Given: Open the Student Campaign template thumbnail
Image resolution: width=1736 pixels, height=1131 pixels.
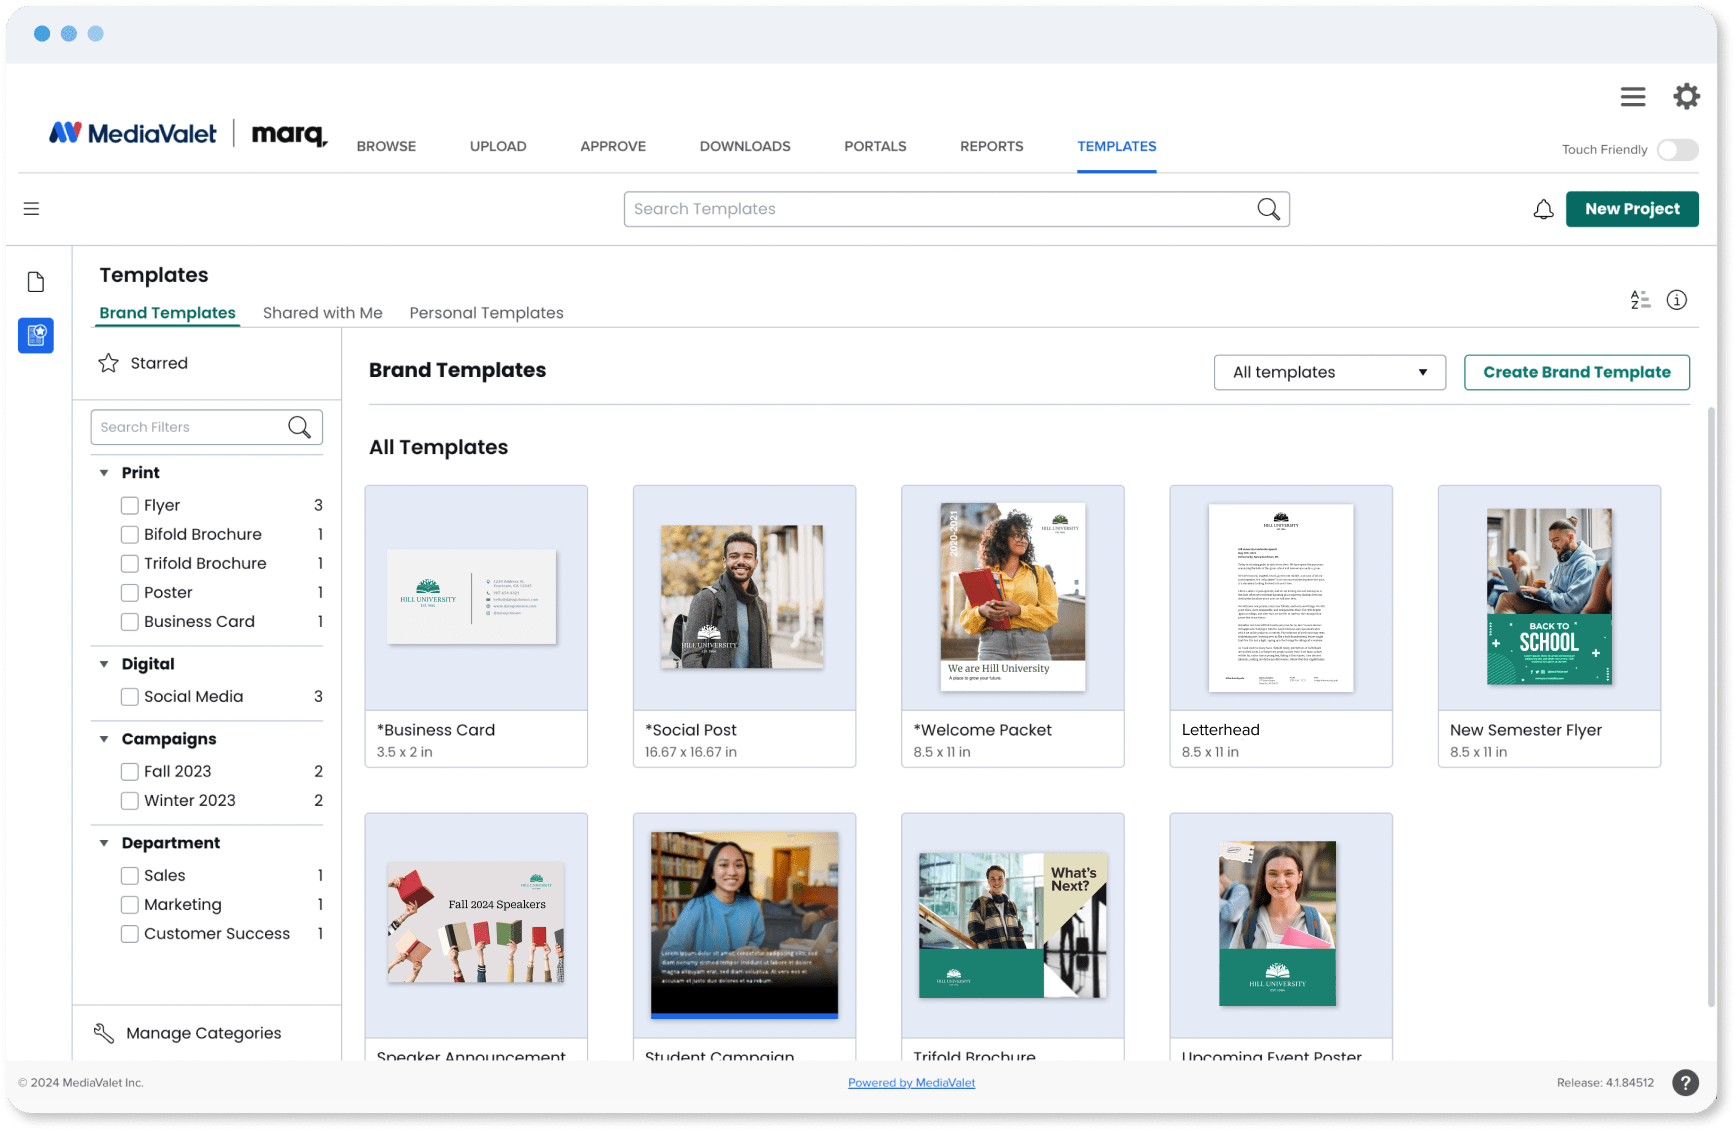Looking at the screenshot, I should point(744,925).
